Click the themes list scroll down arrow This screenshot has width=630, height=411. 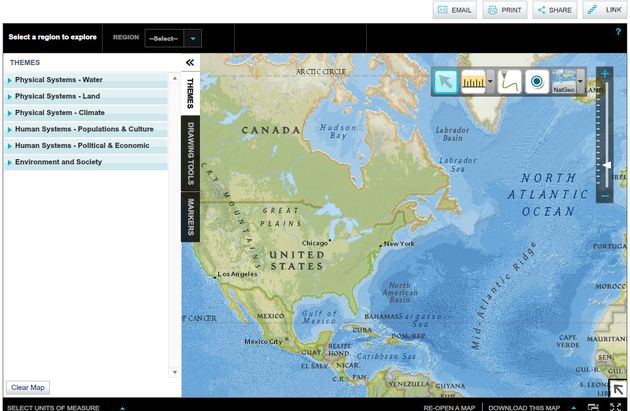coord(175,372)
